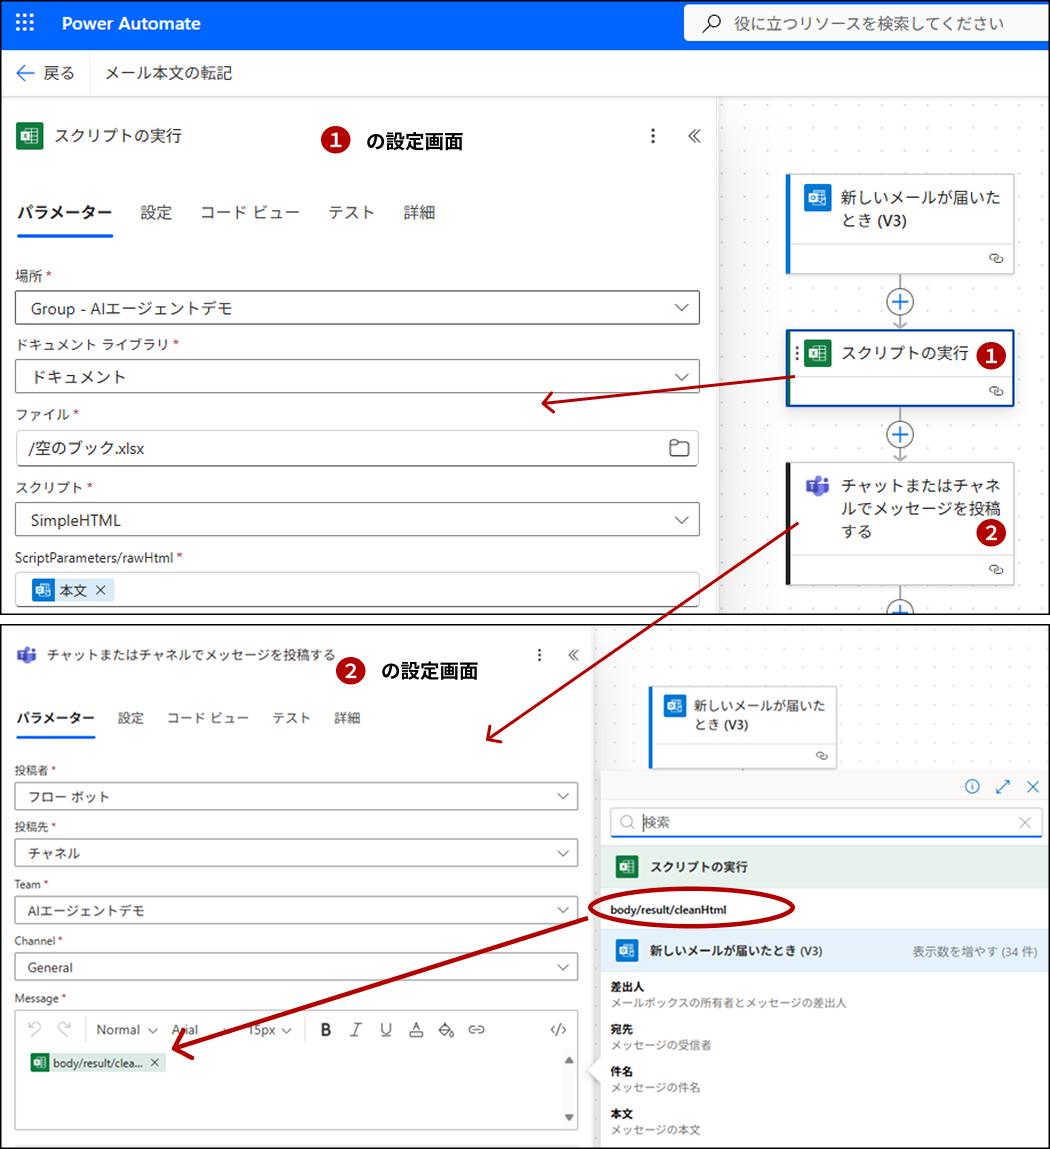Open the Channel dropdown showing General
This screenshot has height=1149, width=1050.
(x=562, y=967)
